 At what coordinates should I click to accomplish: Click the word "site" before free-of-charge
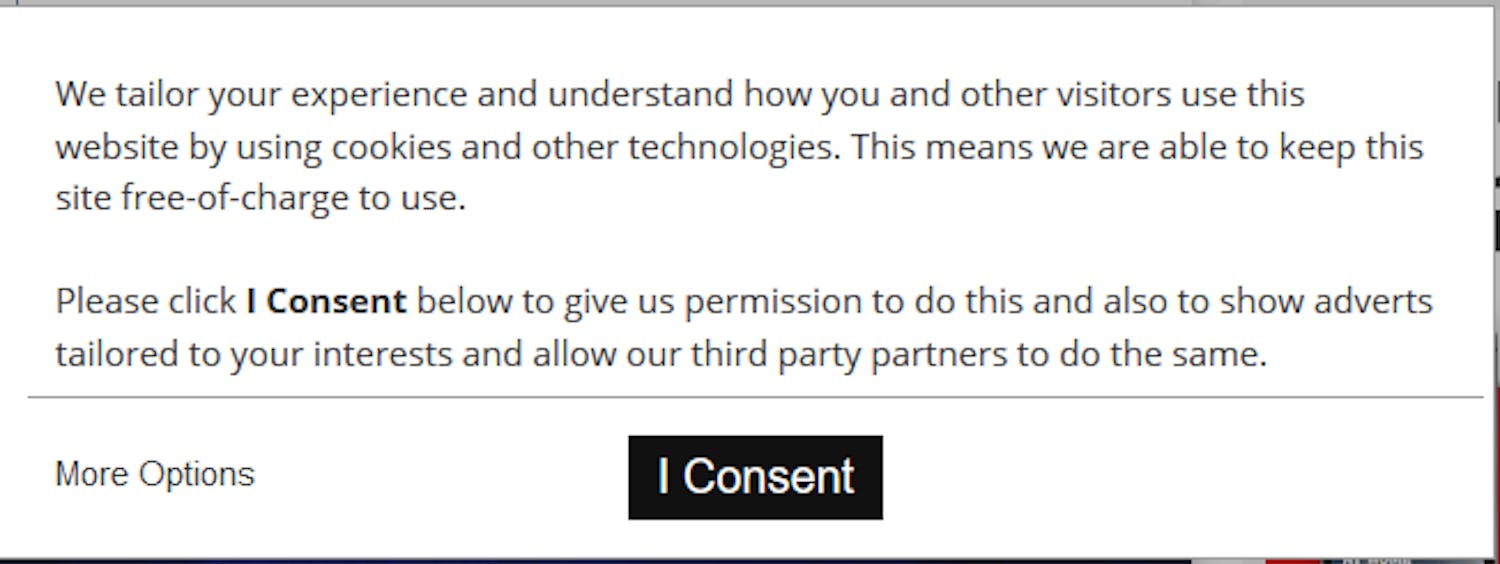tap(83, 198)
